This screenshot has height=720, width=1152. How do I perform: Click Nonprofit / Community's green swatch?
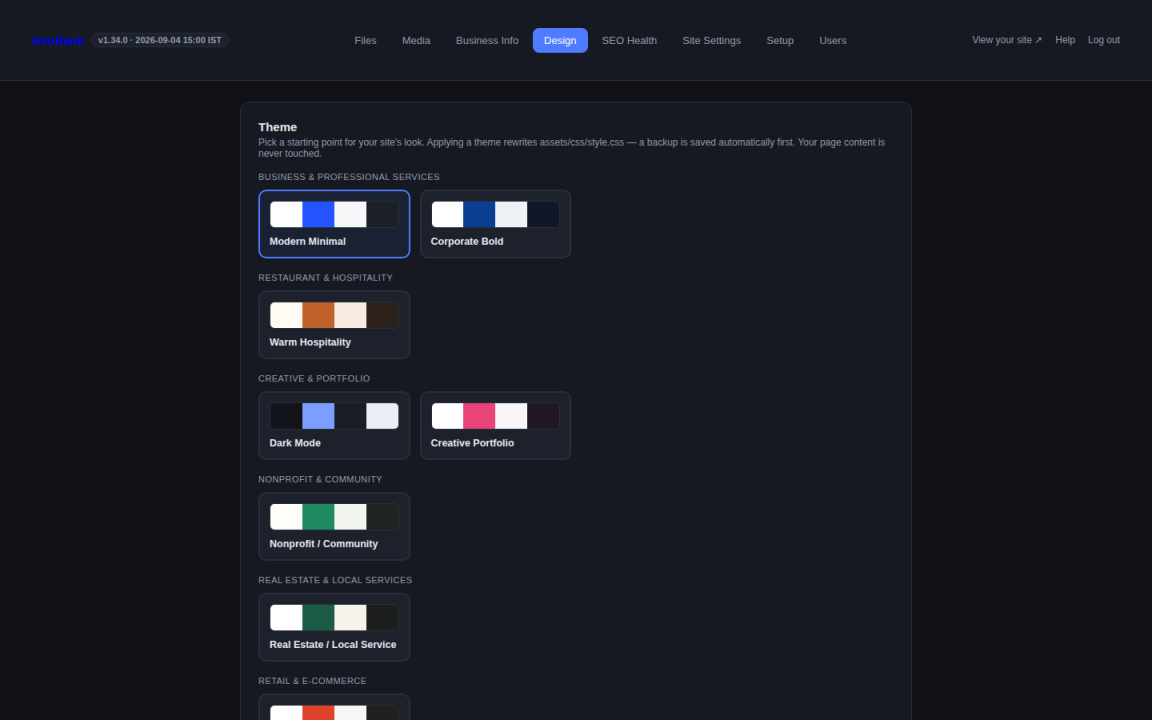click(318, 516)
